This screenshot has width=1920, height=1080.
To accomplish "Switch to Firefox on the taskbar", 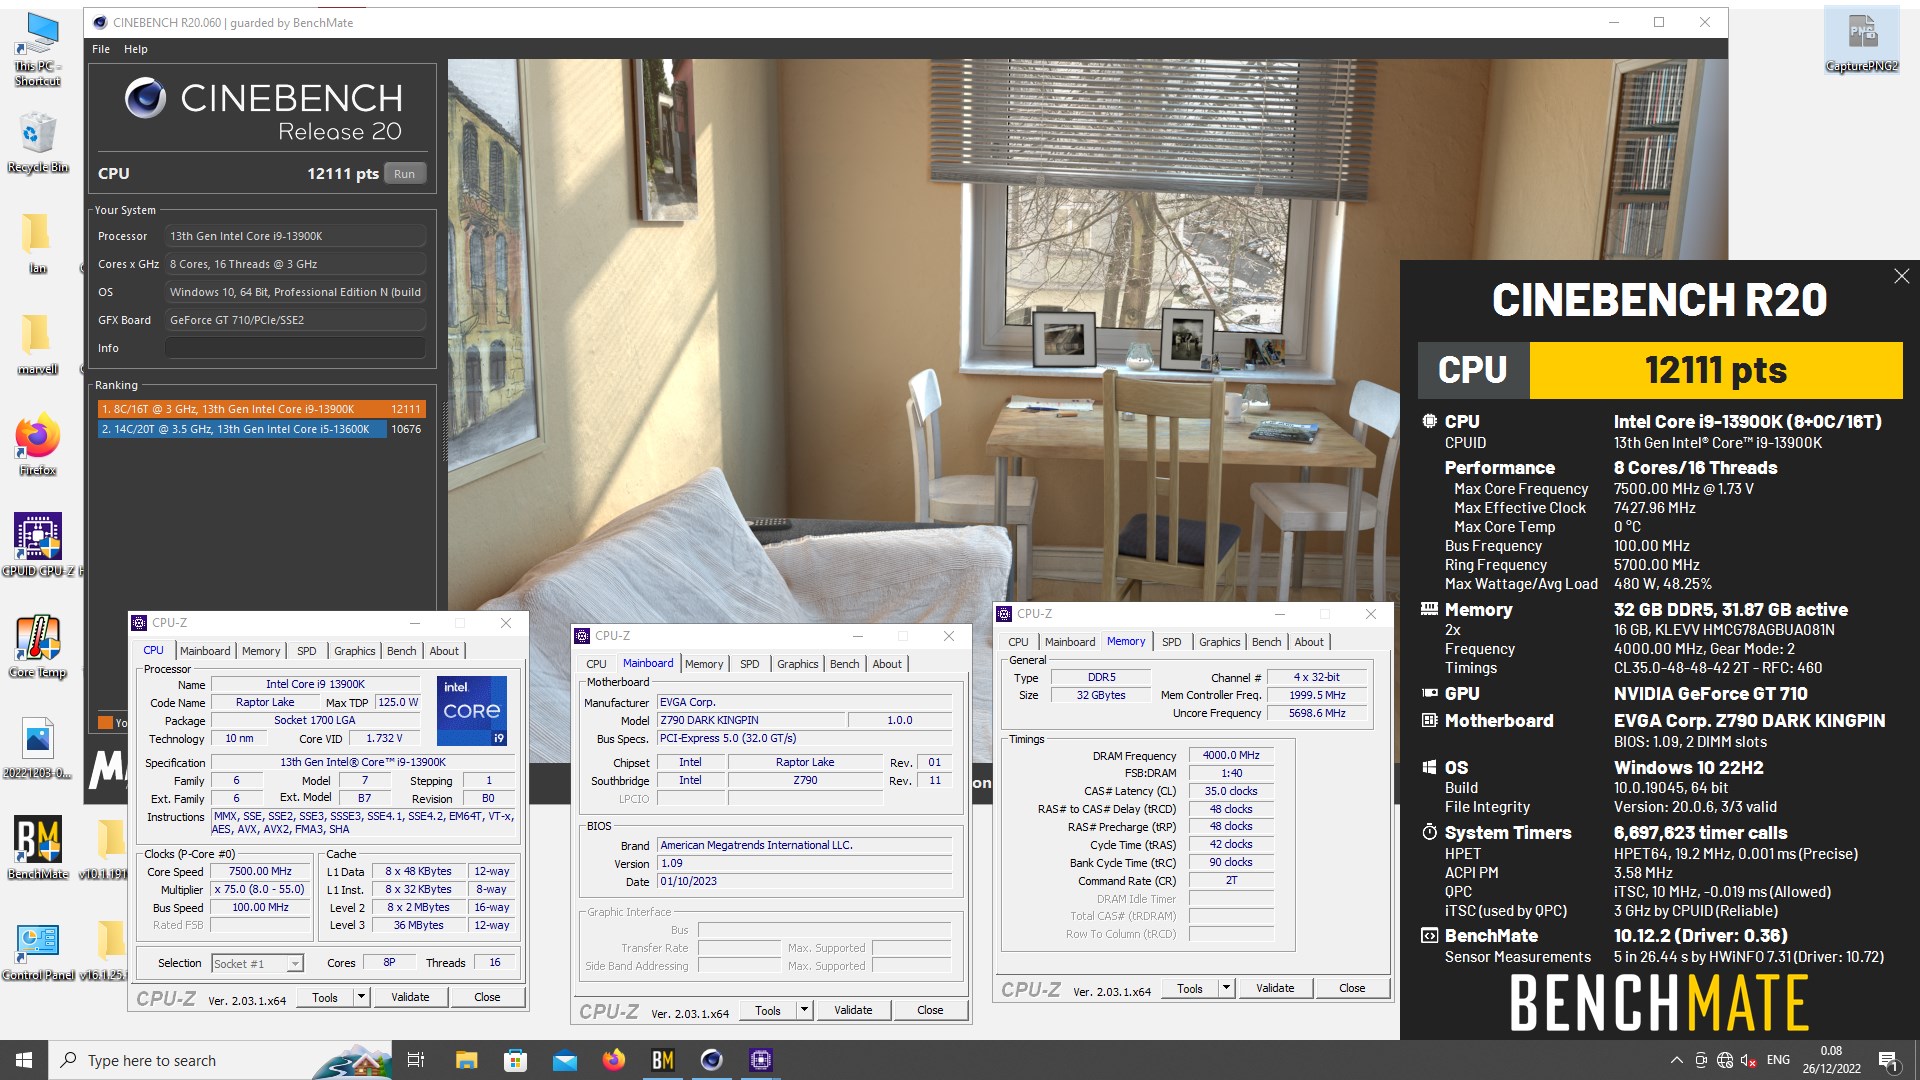I will [613, 1060].
